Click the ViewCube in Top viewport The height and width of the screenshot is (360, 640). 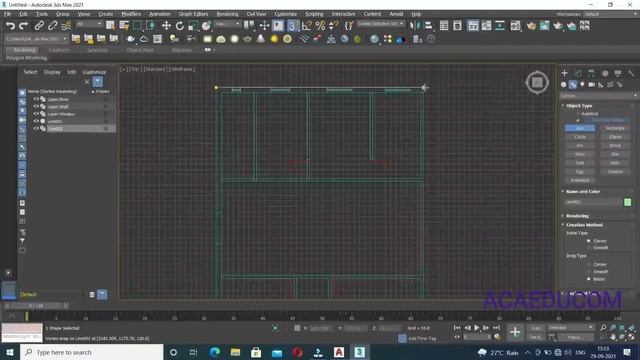[537, 83]
